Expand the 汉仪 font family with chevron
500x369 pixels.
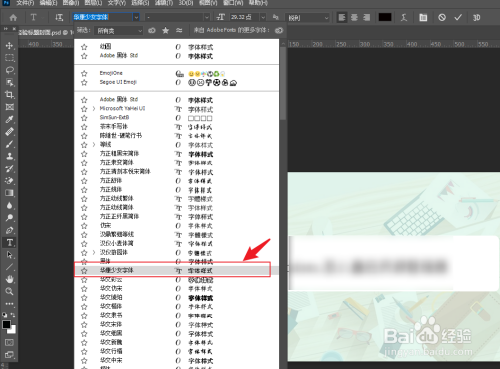tap(94, 252)
